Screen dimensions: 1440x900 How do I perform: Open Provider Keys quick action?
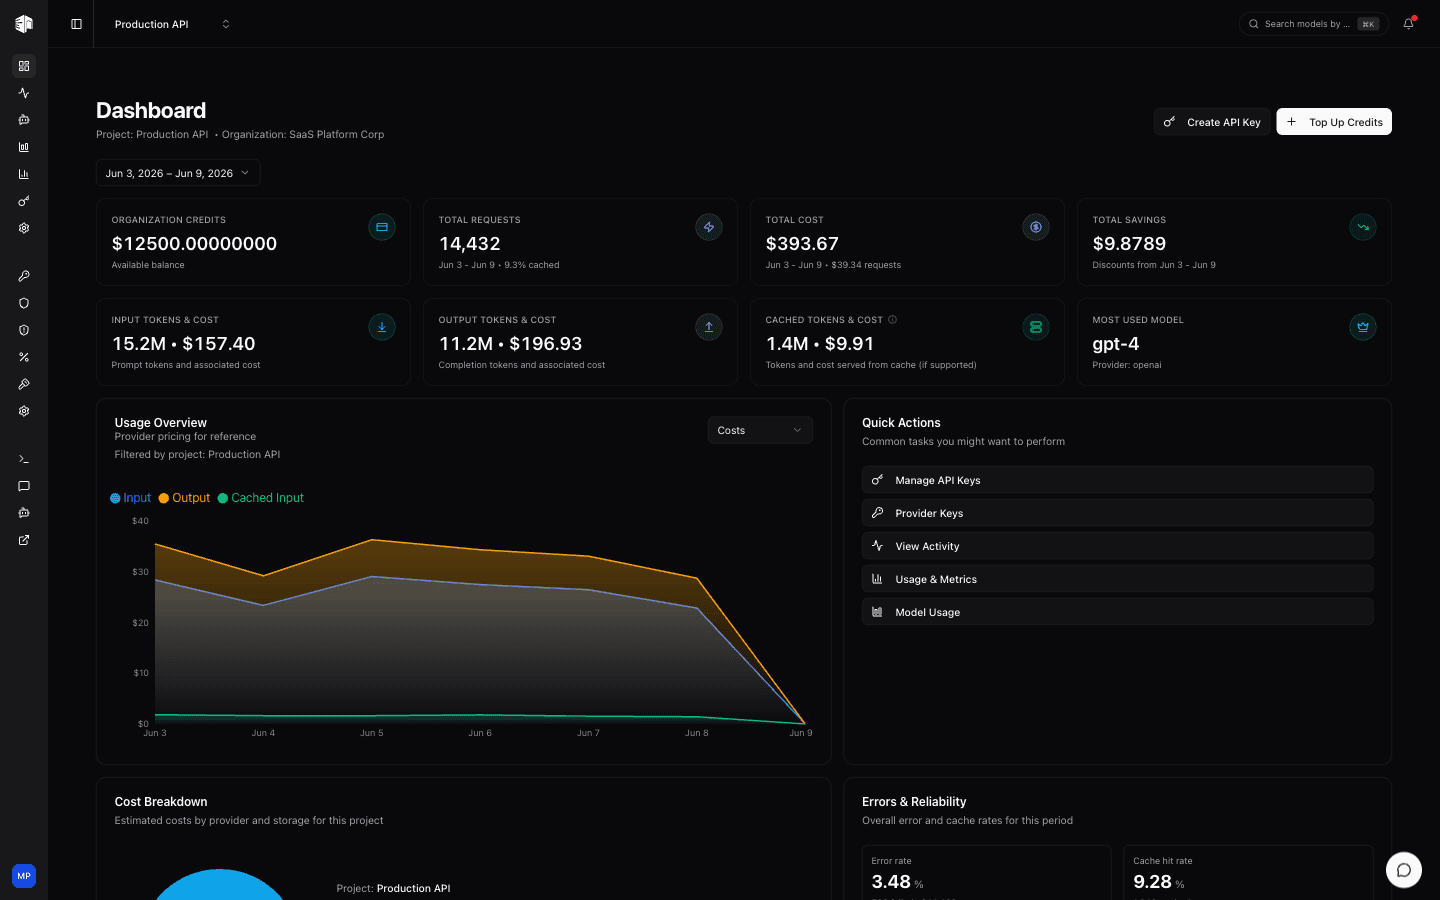(1117, 513)
